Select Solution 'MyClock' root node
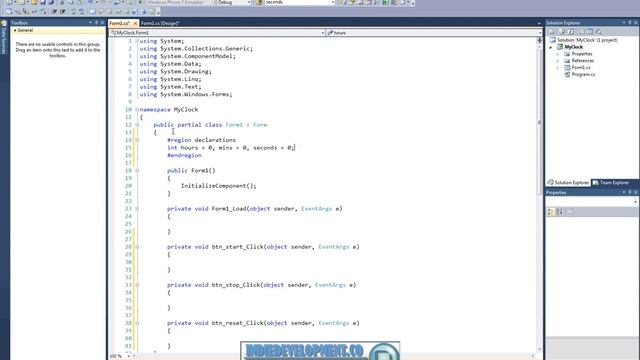Image resolution: width=640 pixels, height=360 pixels. 587,40
